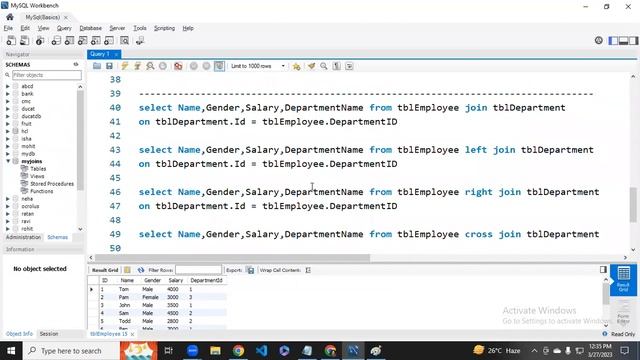The image size is (640, 360).
Task: Toggle the bottom output panel visibility
Action: [x=623, y=40]
